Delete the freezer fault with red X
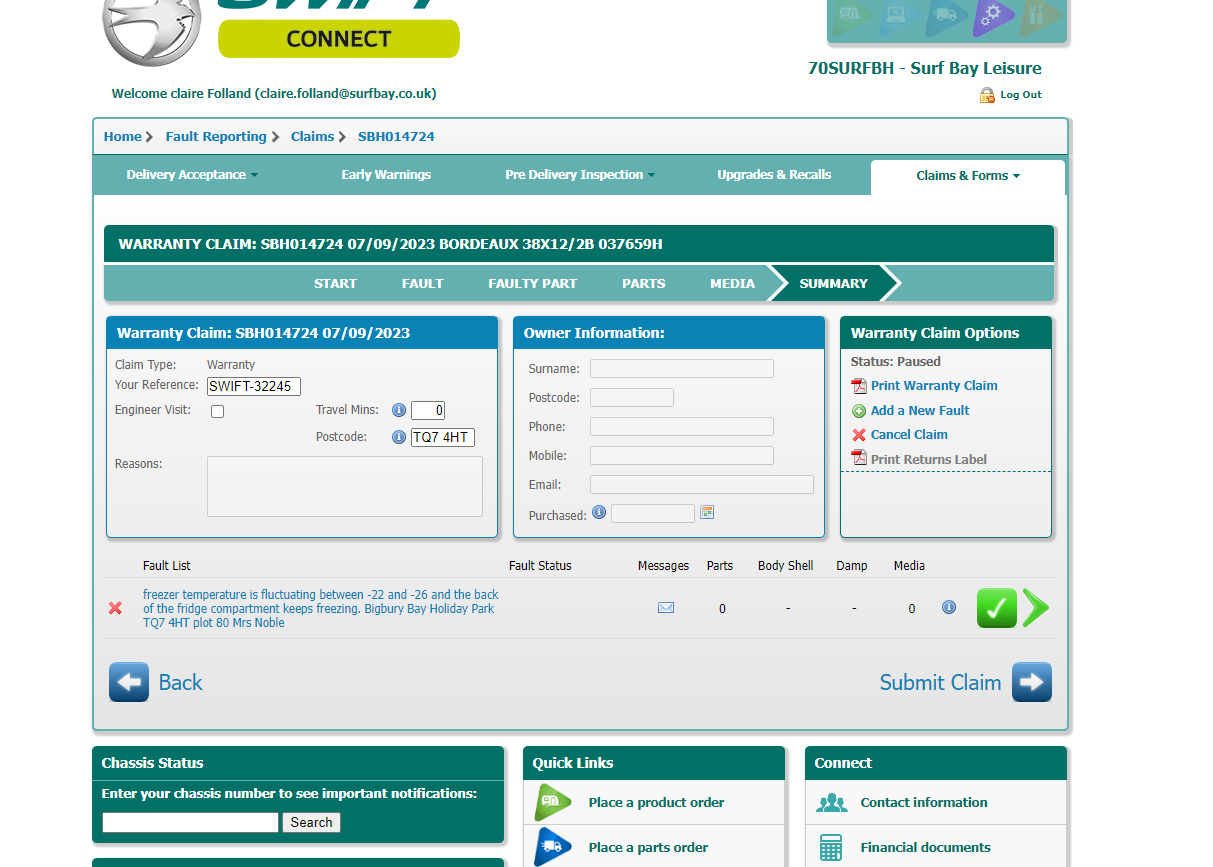 coord(116,608)
